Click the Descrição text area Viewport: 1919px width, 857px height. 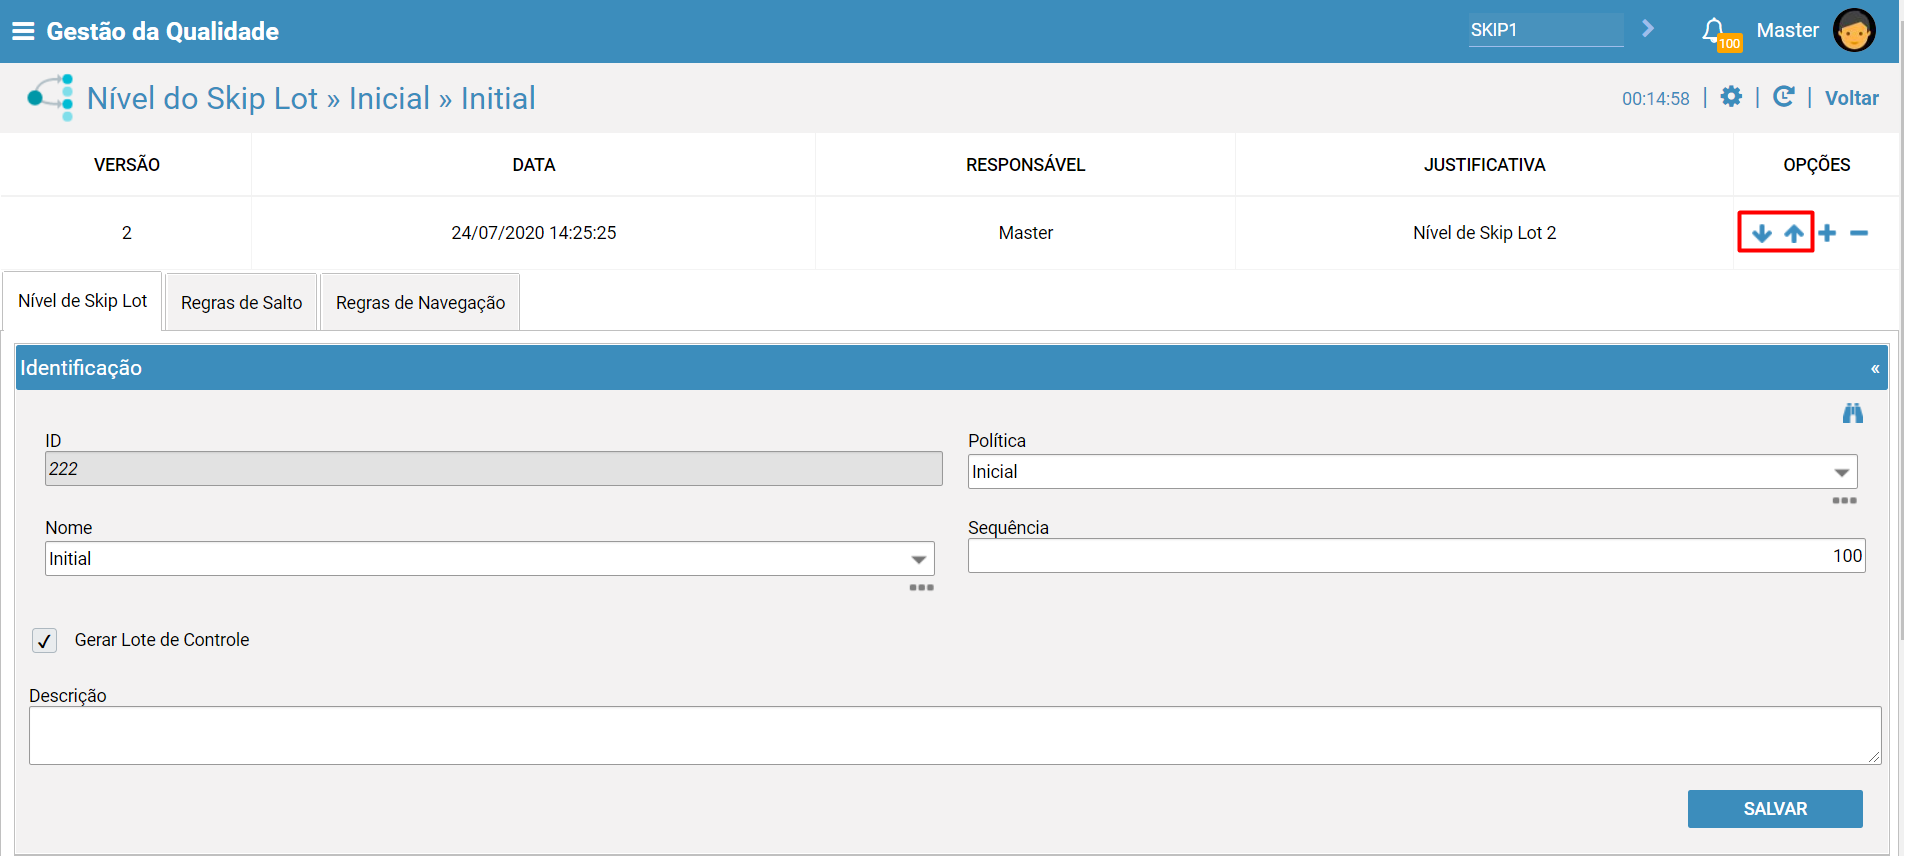tap(955, 736)
